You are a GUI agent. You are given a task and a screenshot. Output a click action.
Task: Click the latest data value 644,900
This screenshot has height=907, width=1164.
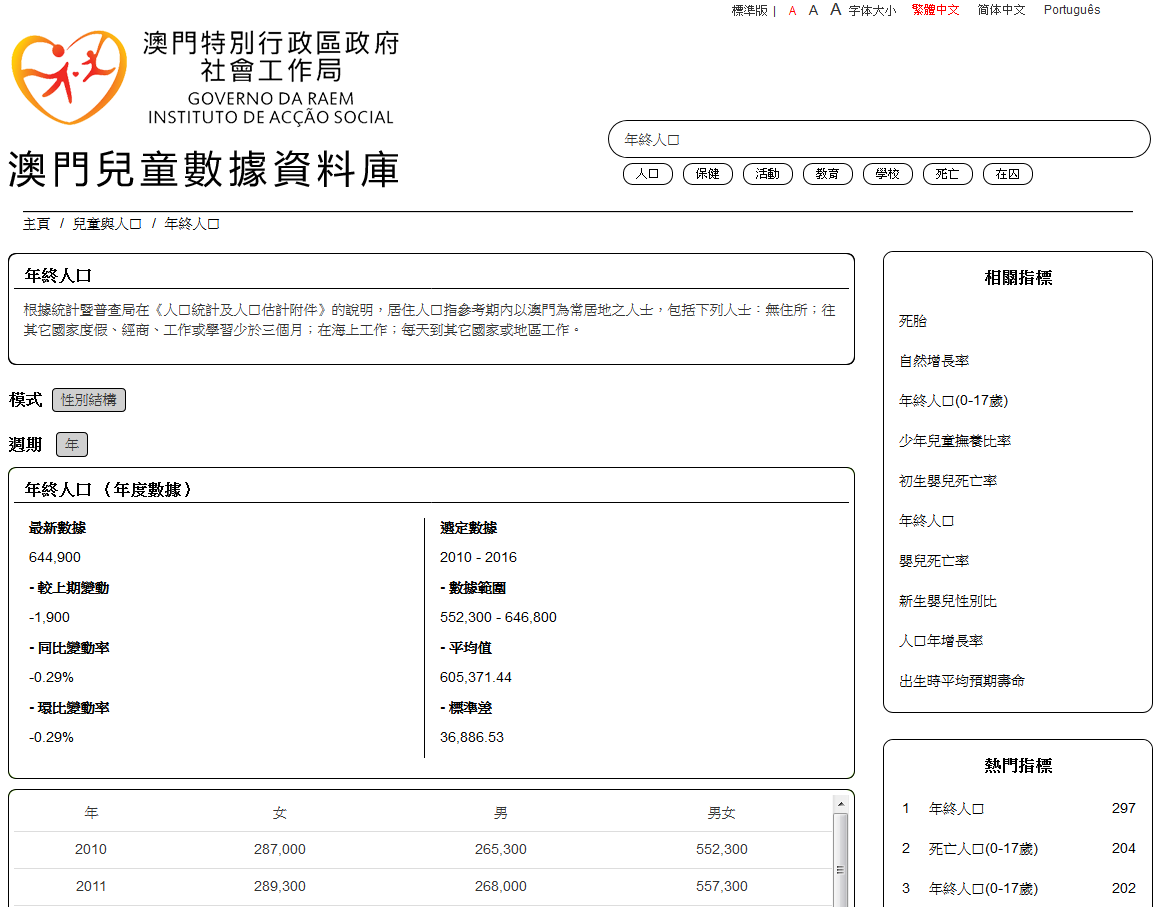pos(55,557)
